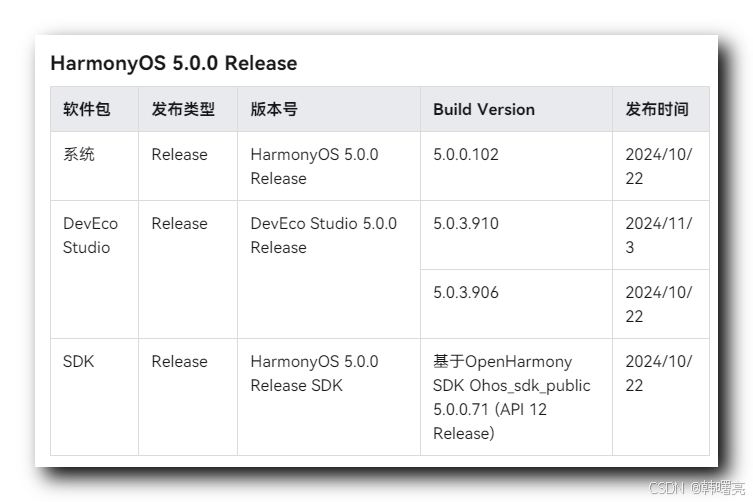Select the 发布类型 column header
The image size is (753, 502).
[x=183, y=109]
